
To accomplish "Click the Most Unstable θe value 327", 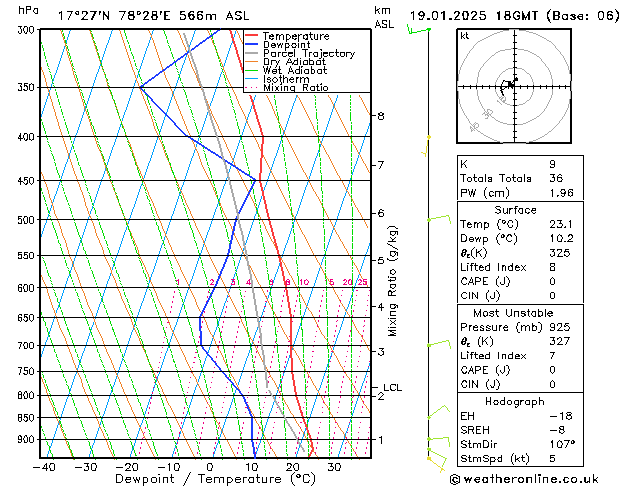I will coord(560,341).
